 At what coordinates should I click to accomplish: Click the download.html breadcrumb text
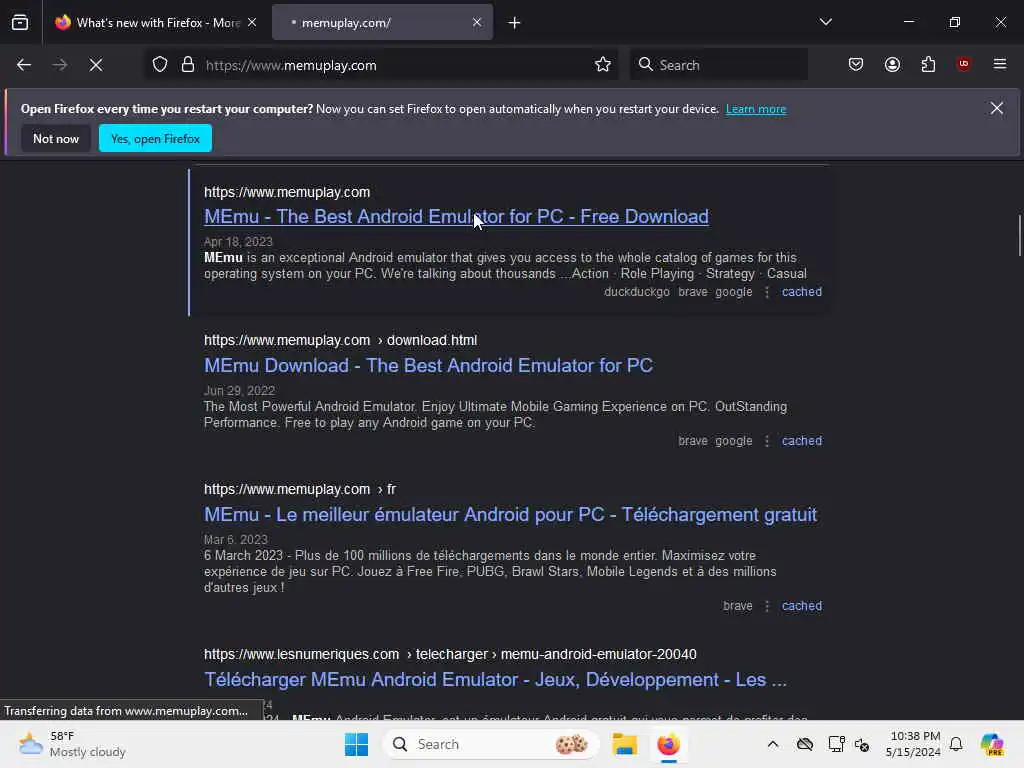(432, 340)
